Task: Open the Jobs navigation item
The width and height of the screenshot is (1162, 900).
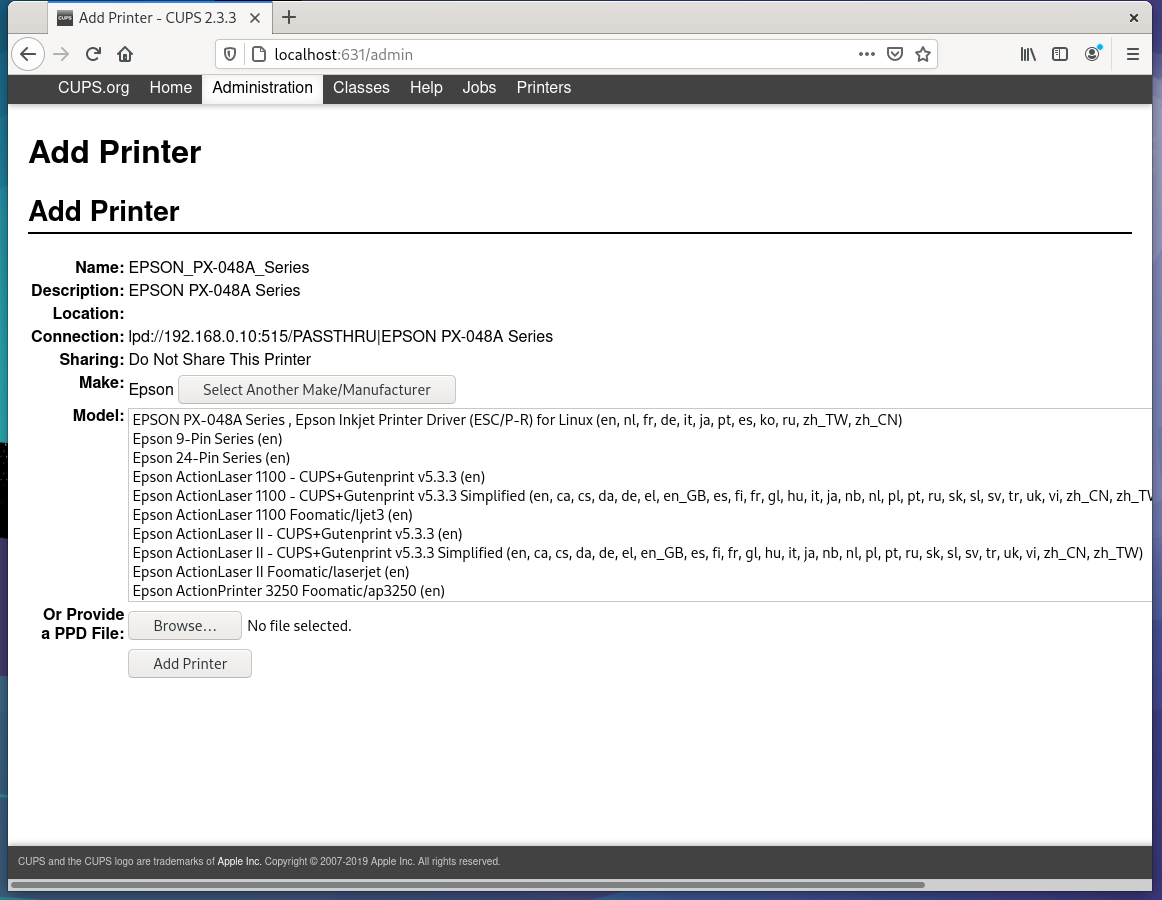Action: pyautogui.click(x=479, y=87)
